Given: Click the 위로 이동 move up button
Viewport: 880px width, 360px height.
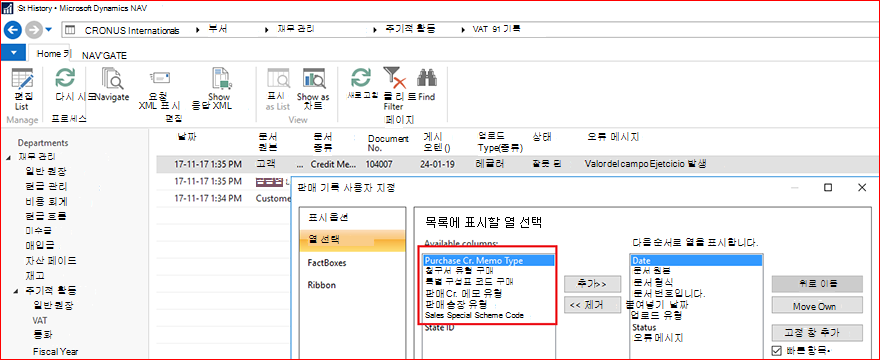Looking at the screenshot, I should pos(817,284).
